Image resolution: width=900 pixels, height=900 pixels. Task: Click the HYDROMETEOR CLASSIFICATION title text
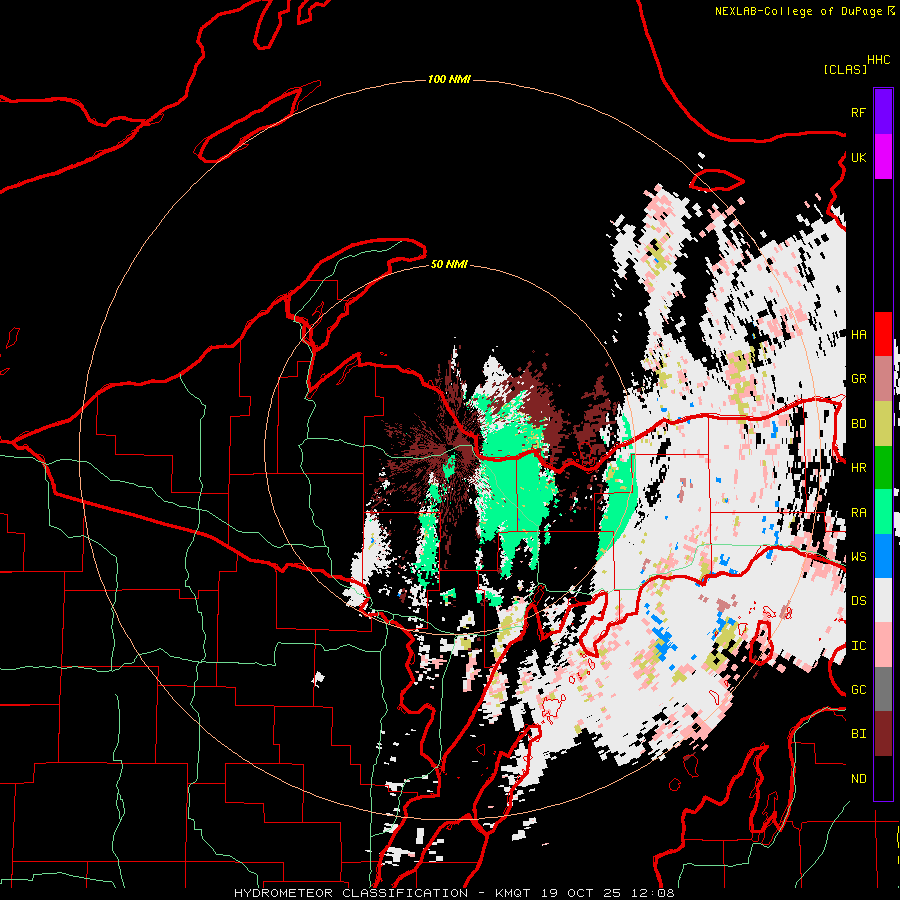(x=351, y=893)
